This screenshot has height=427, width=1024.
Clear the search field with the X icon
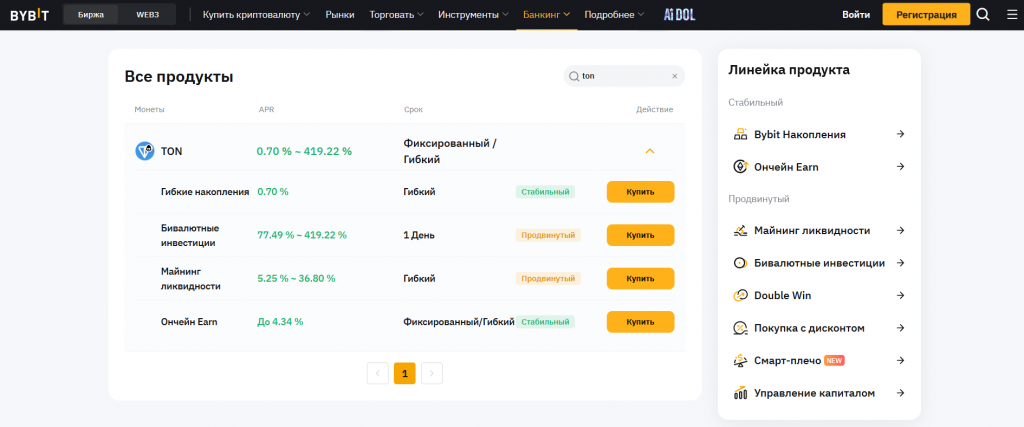tap(674, 76)
